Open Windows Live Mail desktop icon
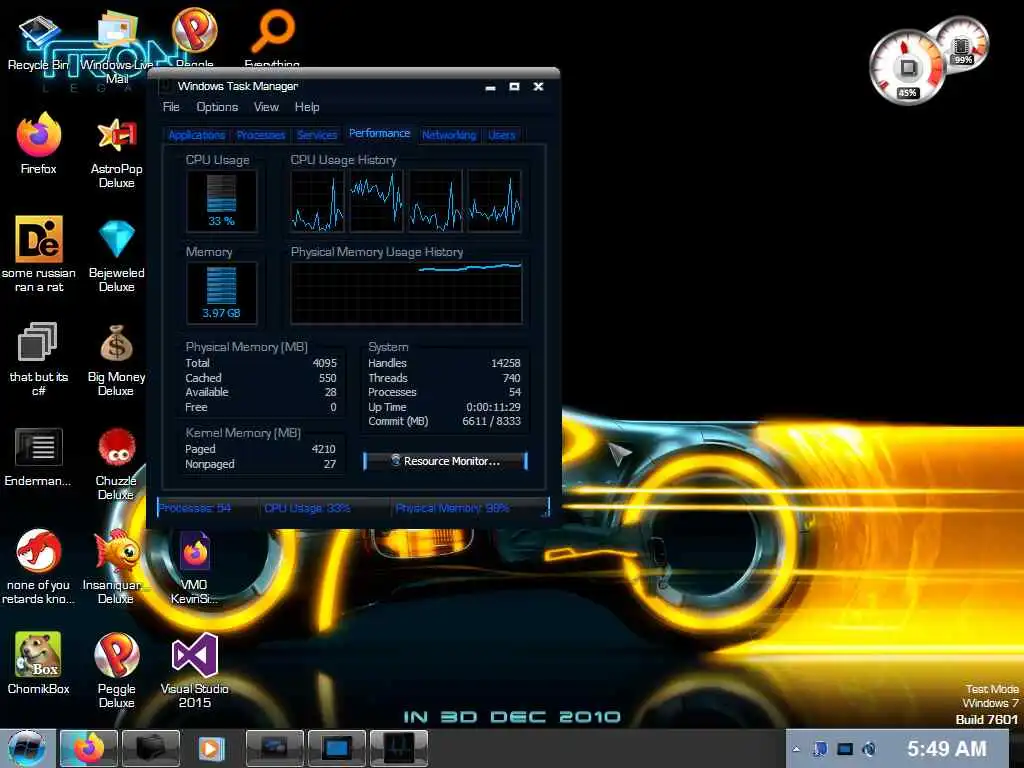This screenshot has height=768, width=1024. click(x=116, y=46)
